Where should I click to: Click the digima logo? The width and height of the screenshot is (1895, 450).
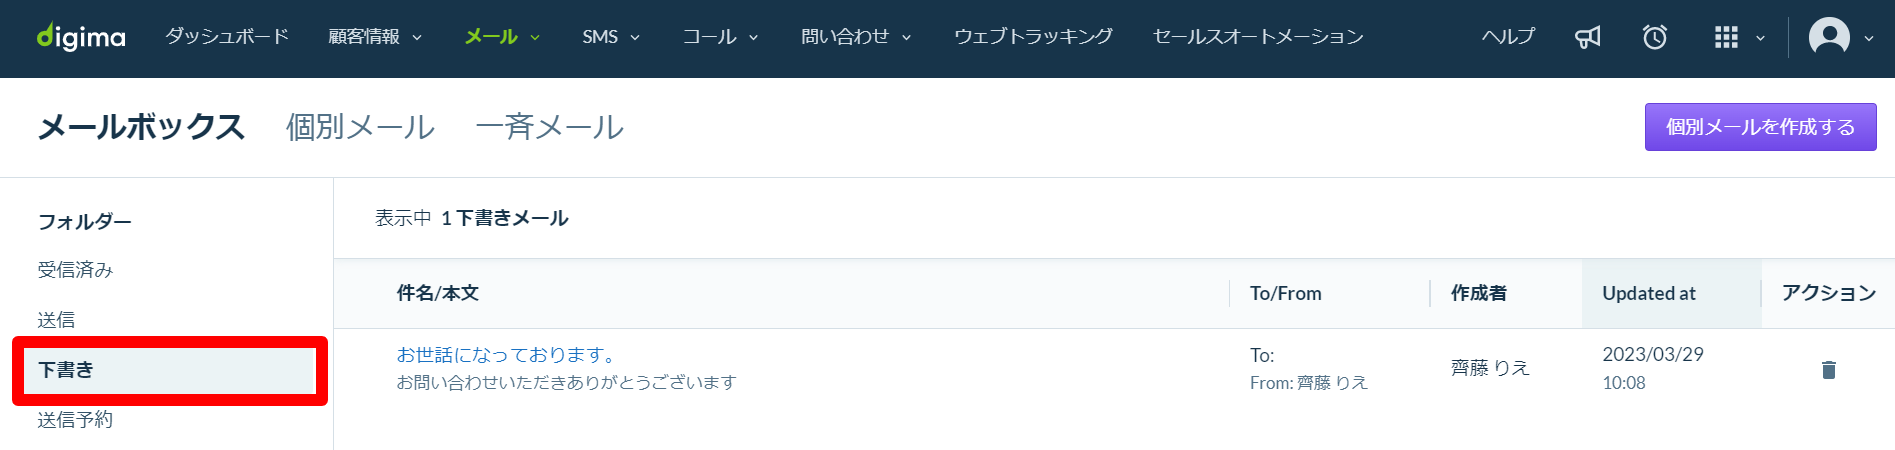tap(81, 37)
